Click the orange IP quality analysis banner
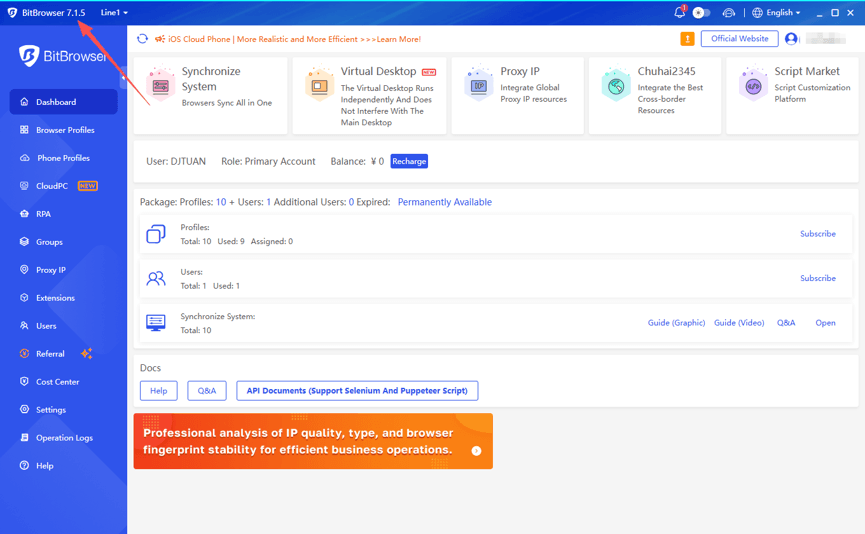 (313, 441)
